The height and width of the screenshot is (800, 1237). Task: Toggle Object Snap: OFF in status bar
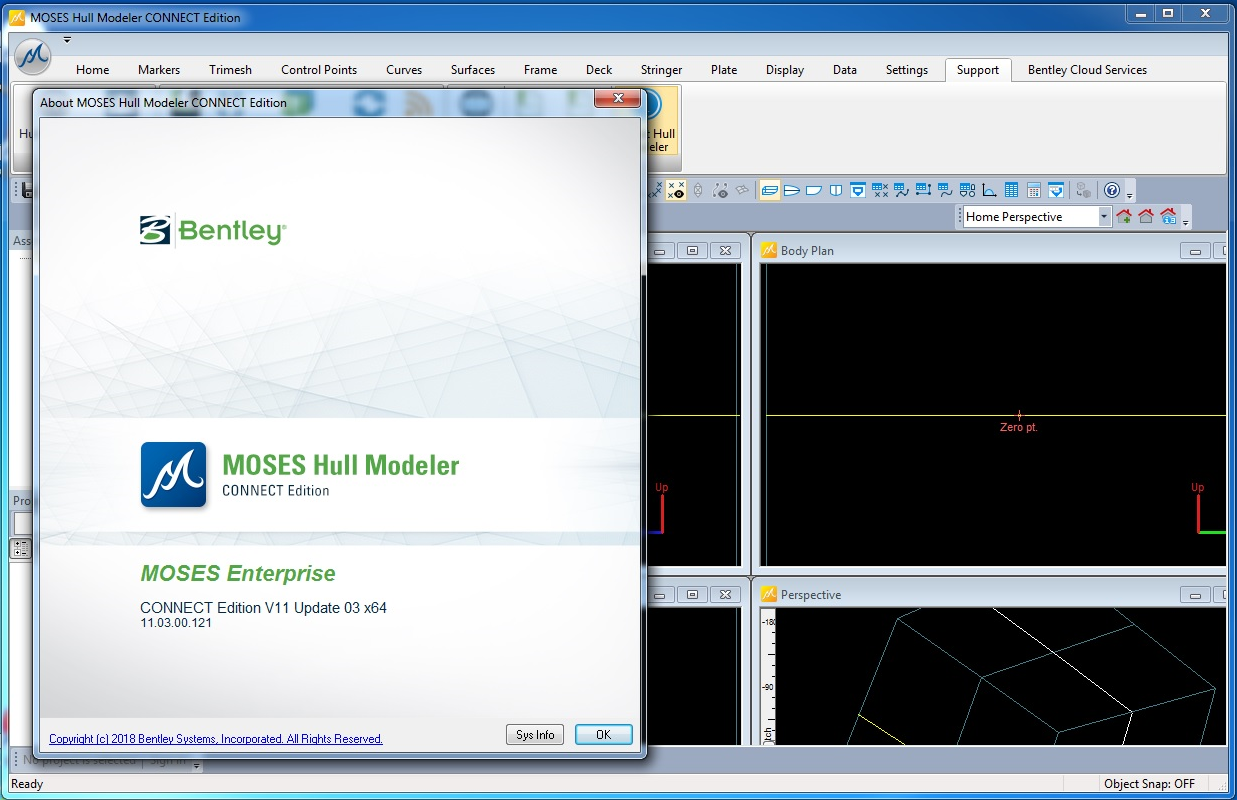[1149, 784]
